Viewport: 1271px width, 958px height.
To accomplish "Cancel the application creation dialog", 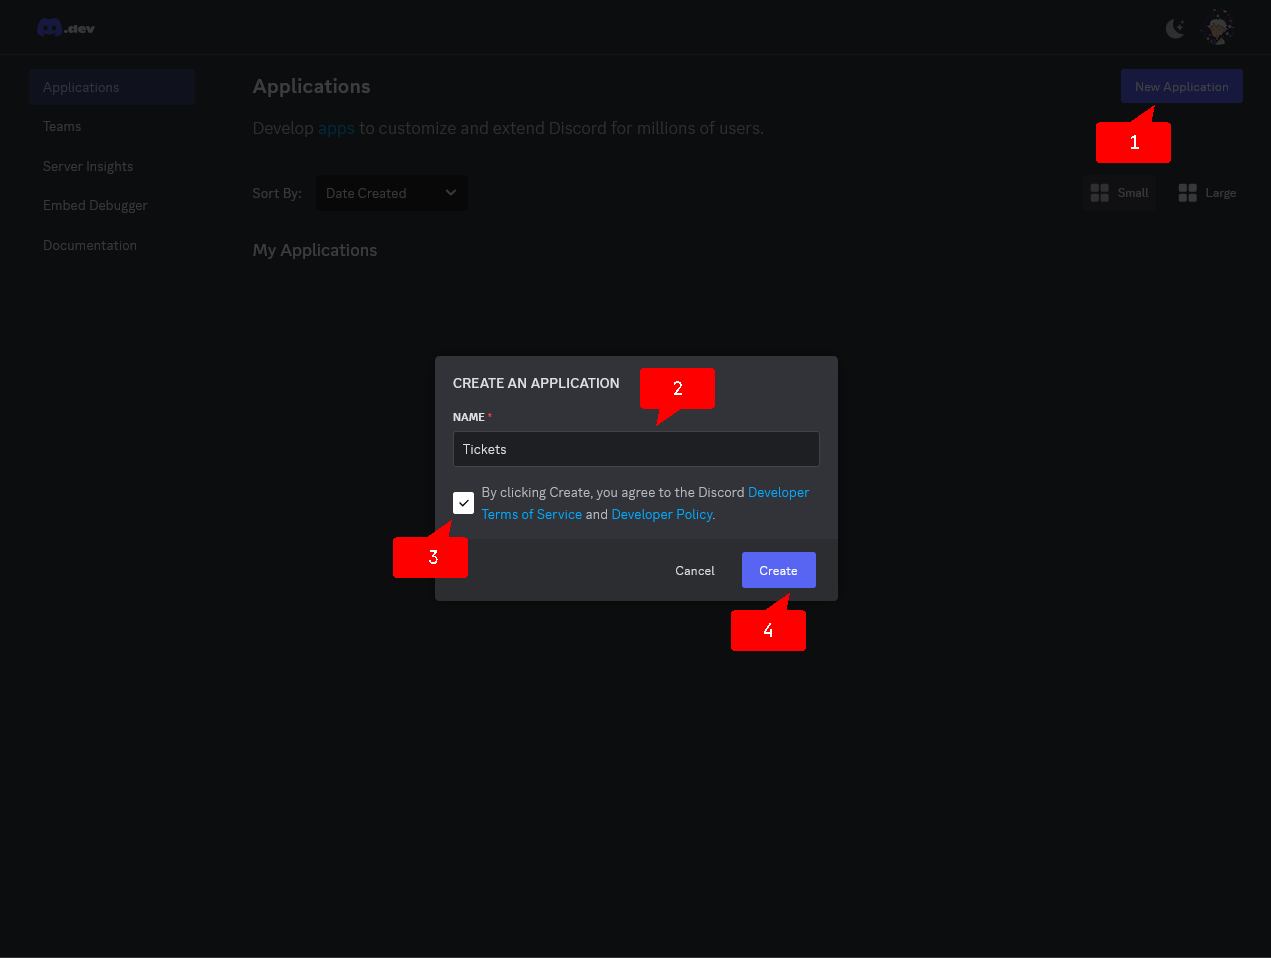I will [x=694, y=570].
